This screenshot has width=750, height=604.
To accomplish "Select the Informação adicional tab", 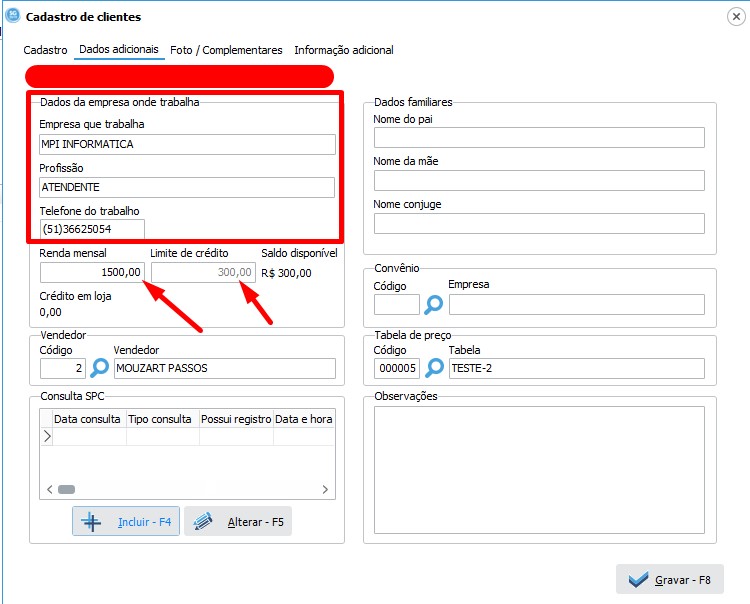I will coord(343,50).
